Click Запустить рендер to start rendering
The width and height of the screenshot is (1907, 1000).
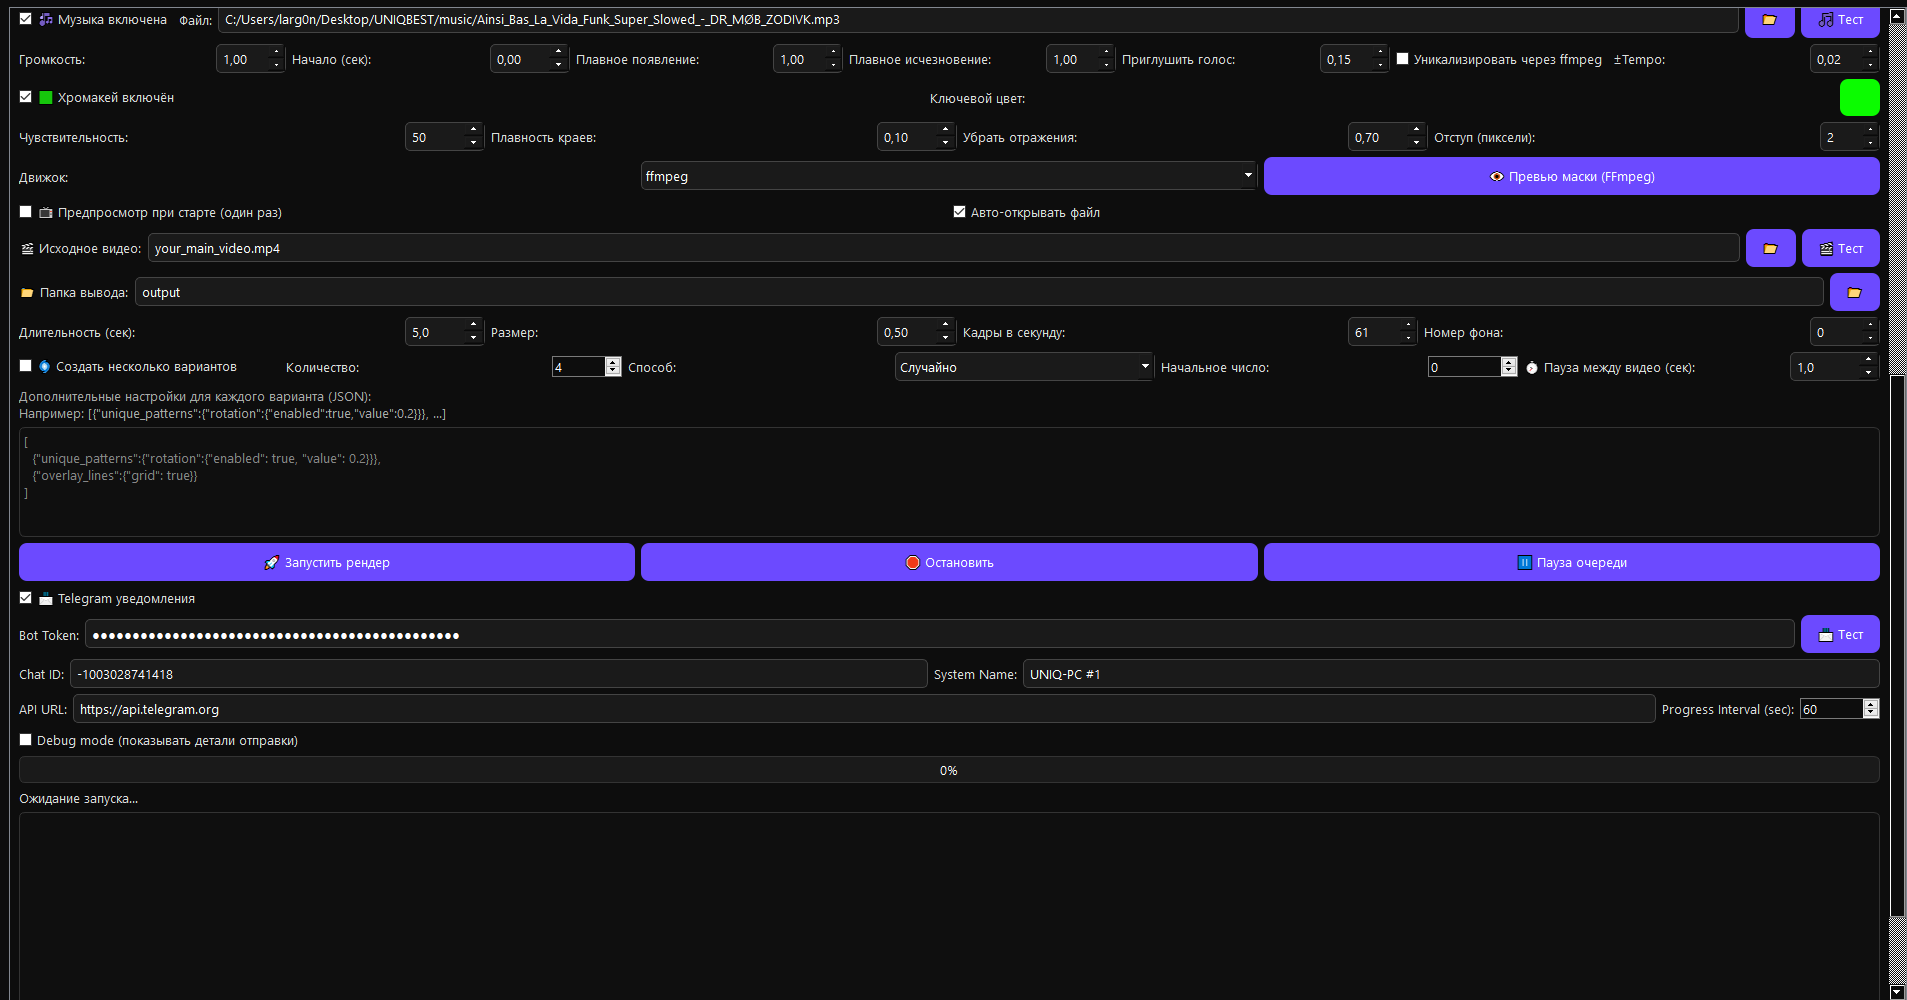tap(326, 563)
